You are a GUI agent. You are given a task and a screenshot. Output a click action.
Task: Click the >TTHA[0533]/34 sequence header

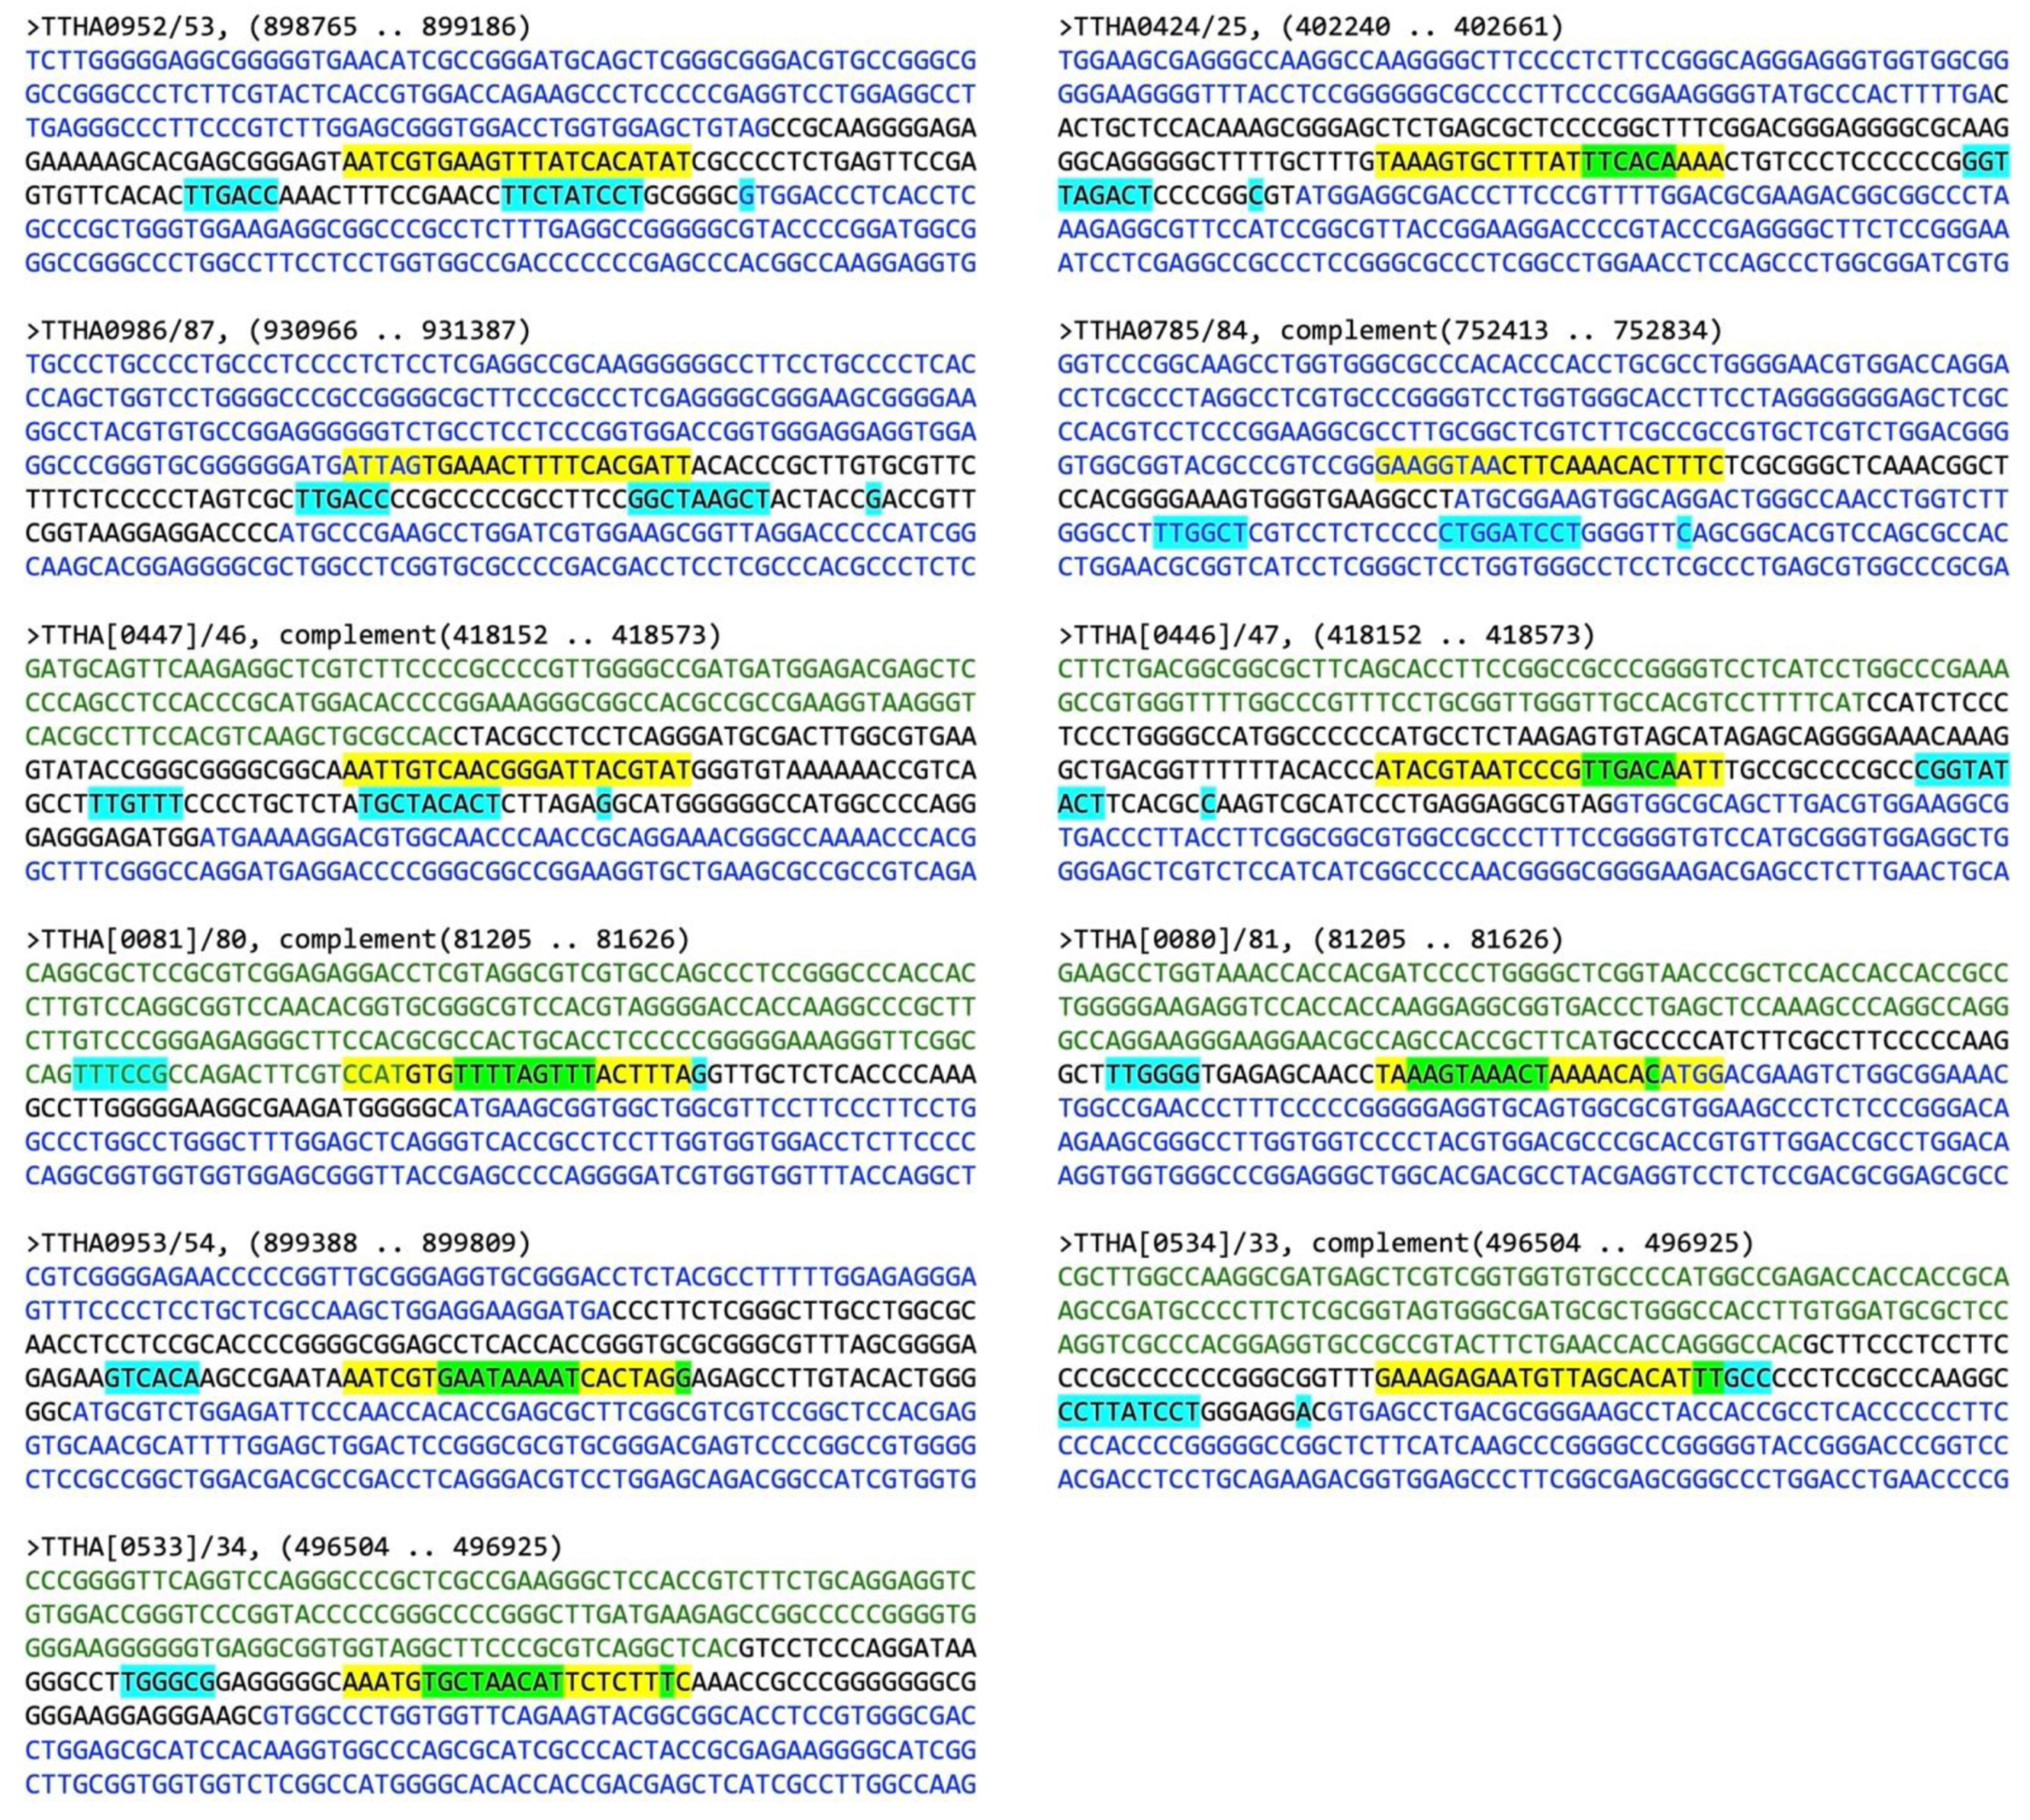[294, 1547]
